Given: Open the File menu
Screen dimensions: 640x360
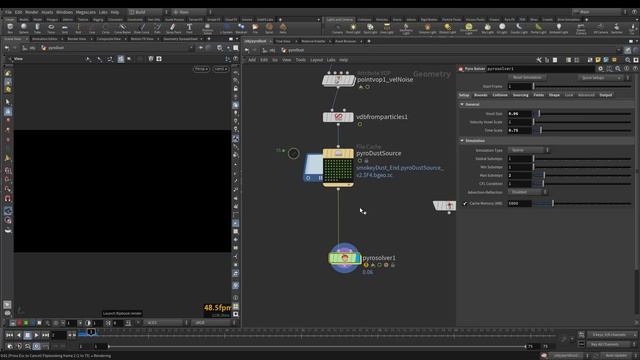Looking at the screenshot, I should pos(8,12).
